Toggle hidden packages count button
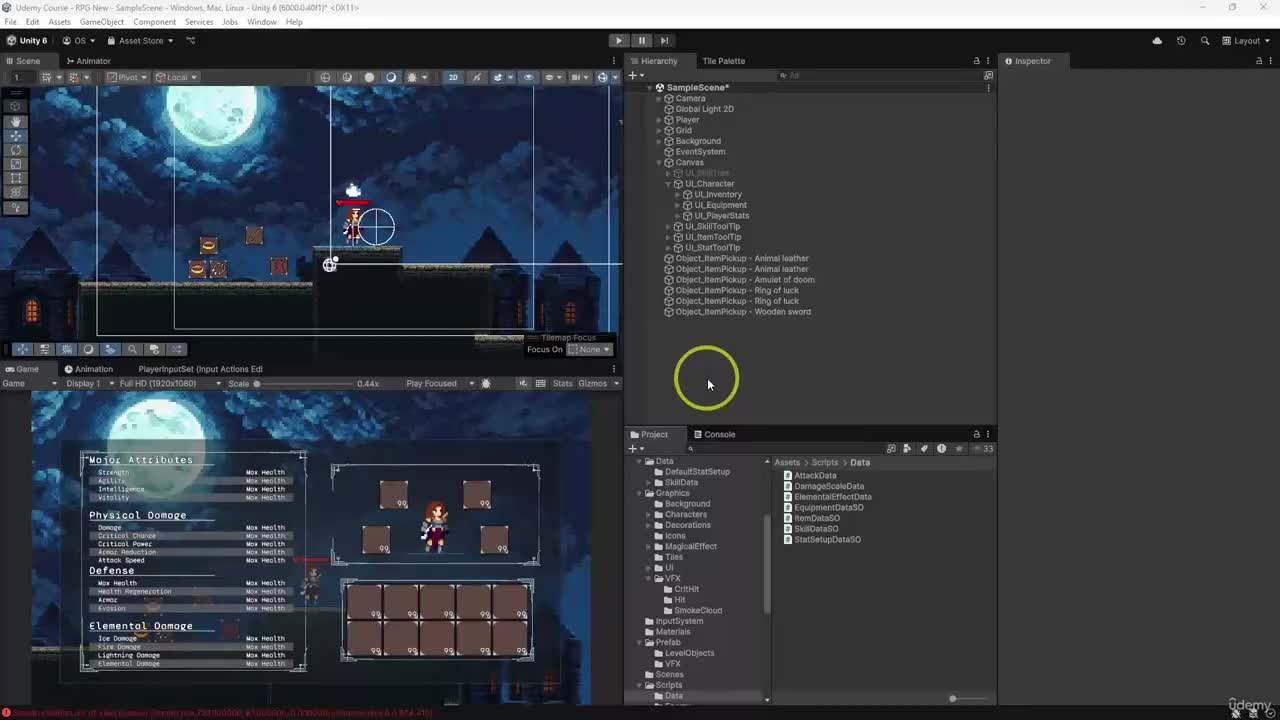 coord(984,449)
